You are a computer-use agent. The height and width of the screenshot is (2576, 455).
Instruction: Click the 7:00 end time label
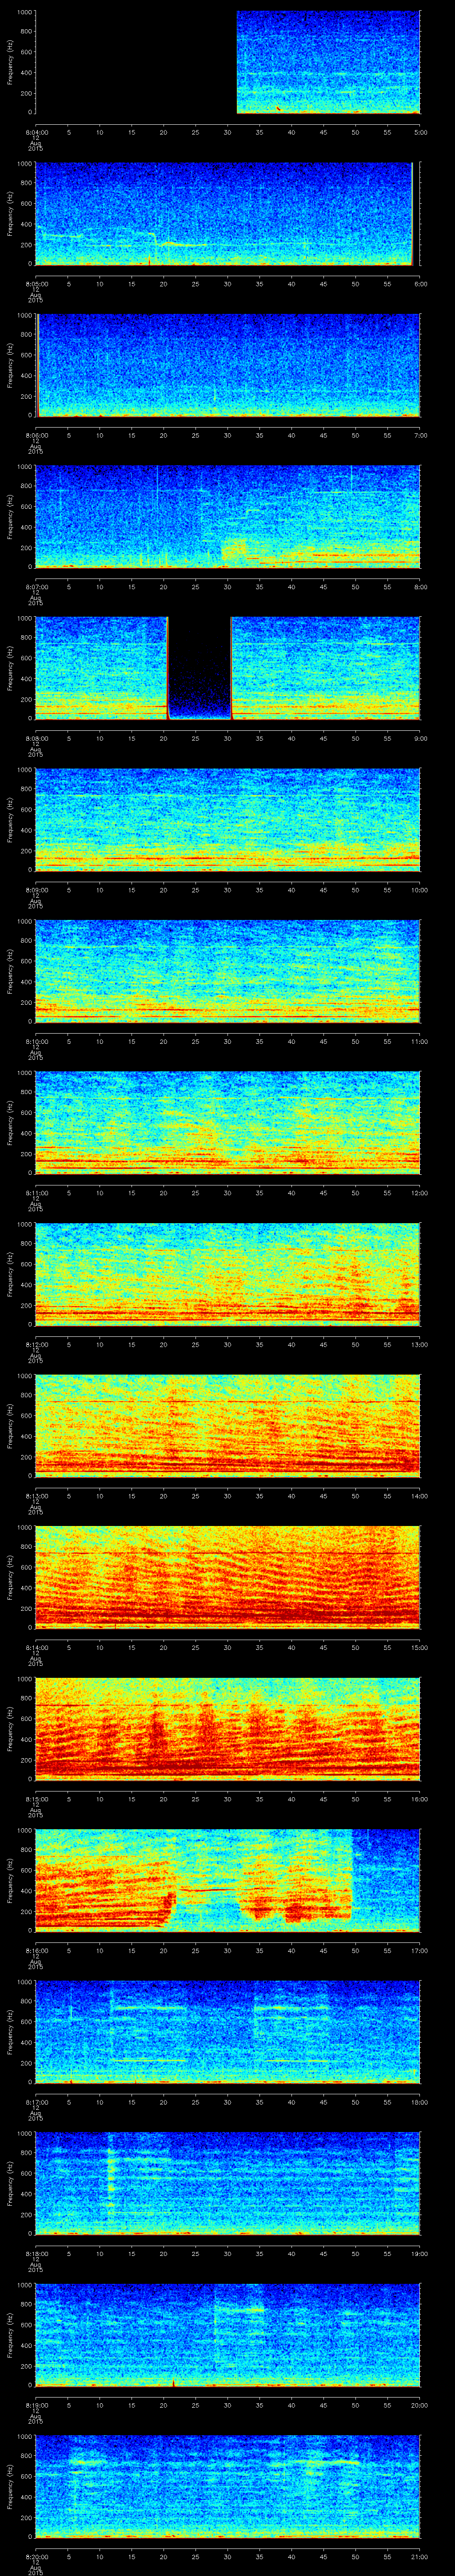(420, 435)
